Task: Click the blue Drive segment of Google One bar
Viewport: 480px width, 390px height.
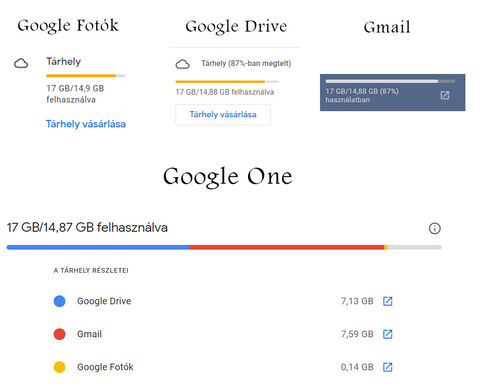Action: 98,247
